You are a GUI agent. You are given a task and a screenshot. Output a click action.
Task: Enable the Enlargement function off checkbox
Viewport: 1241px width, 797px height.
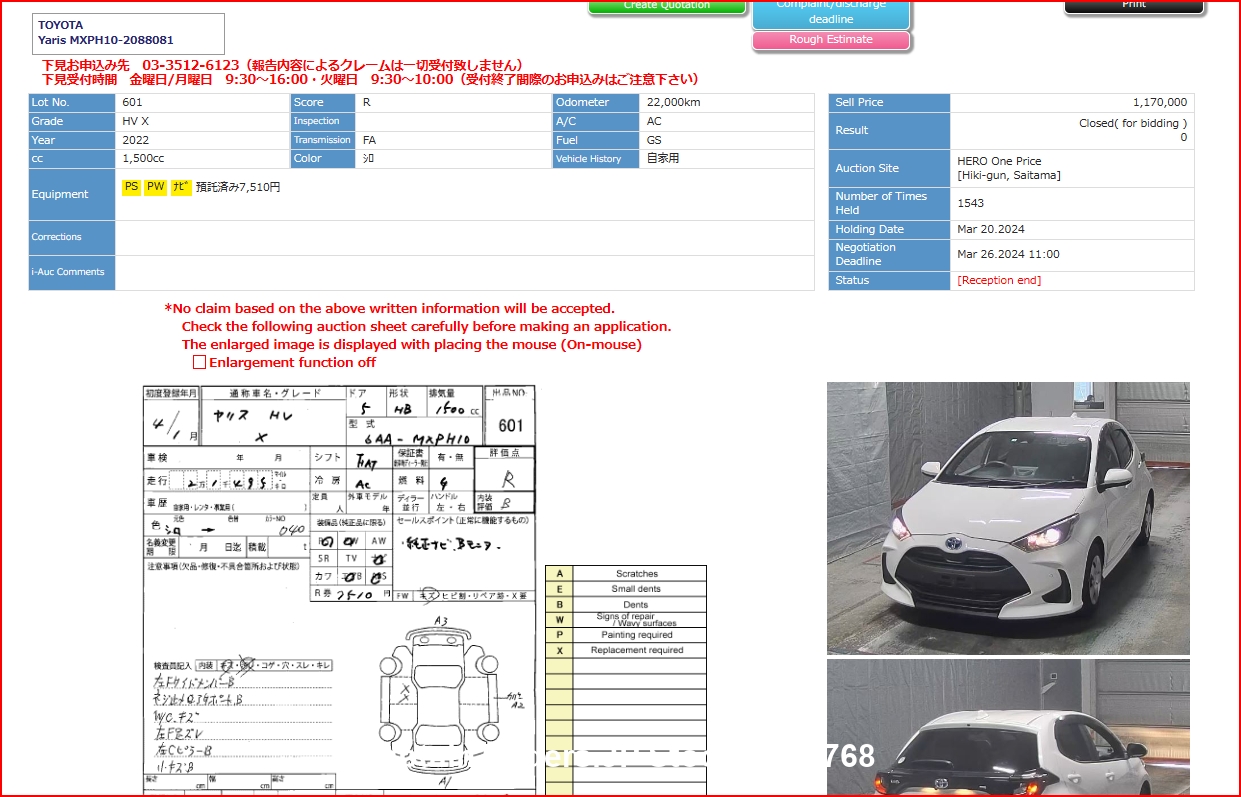(199, 363)
